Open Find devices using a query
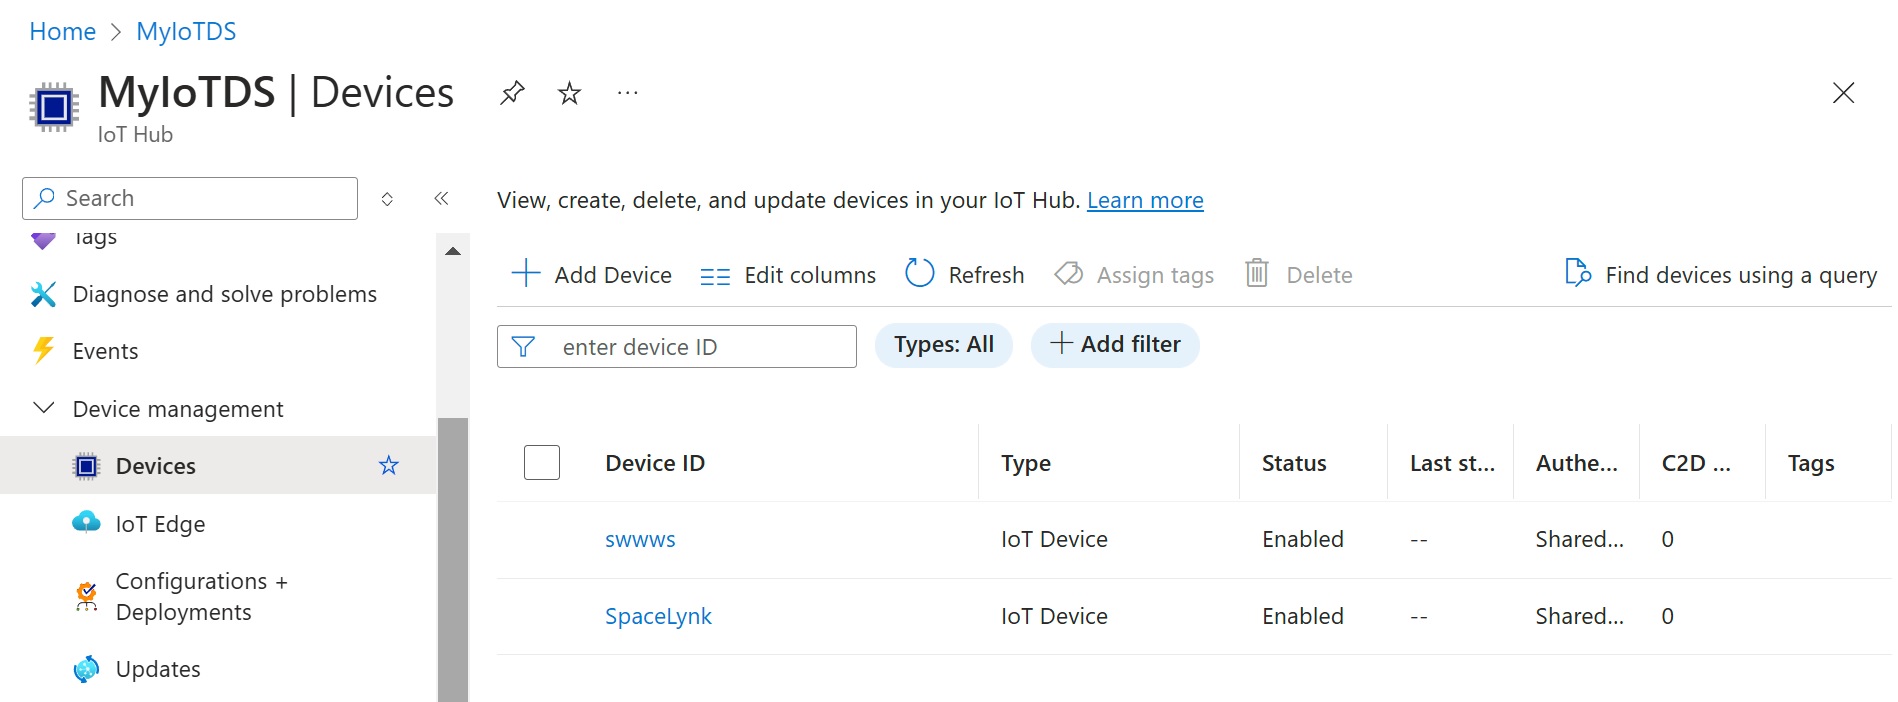The width and height of the screenshot is (1898, 702). point(1721,274)
